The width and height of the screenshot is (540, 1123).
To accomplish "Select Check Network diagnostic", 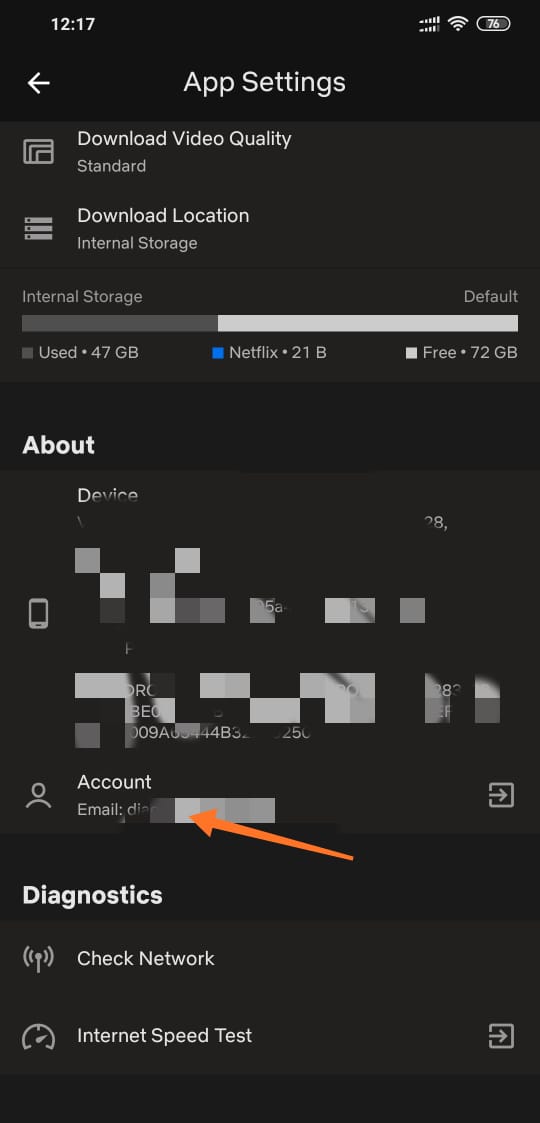I will pyautogui.click(x=270, y=959).
